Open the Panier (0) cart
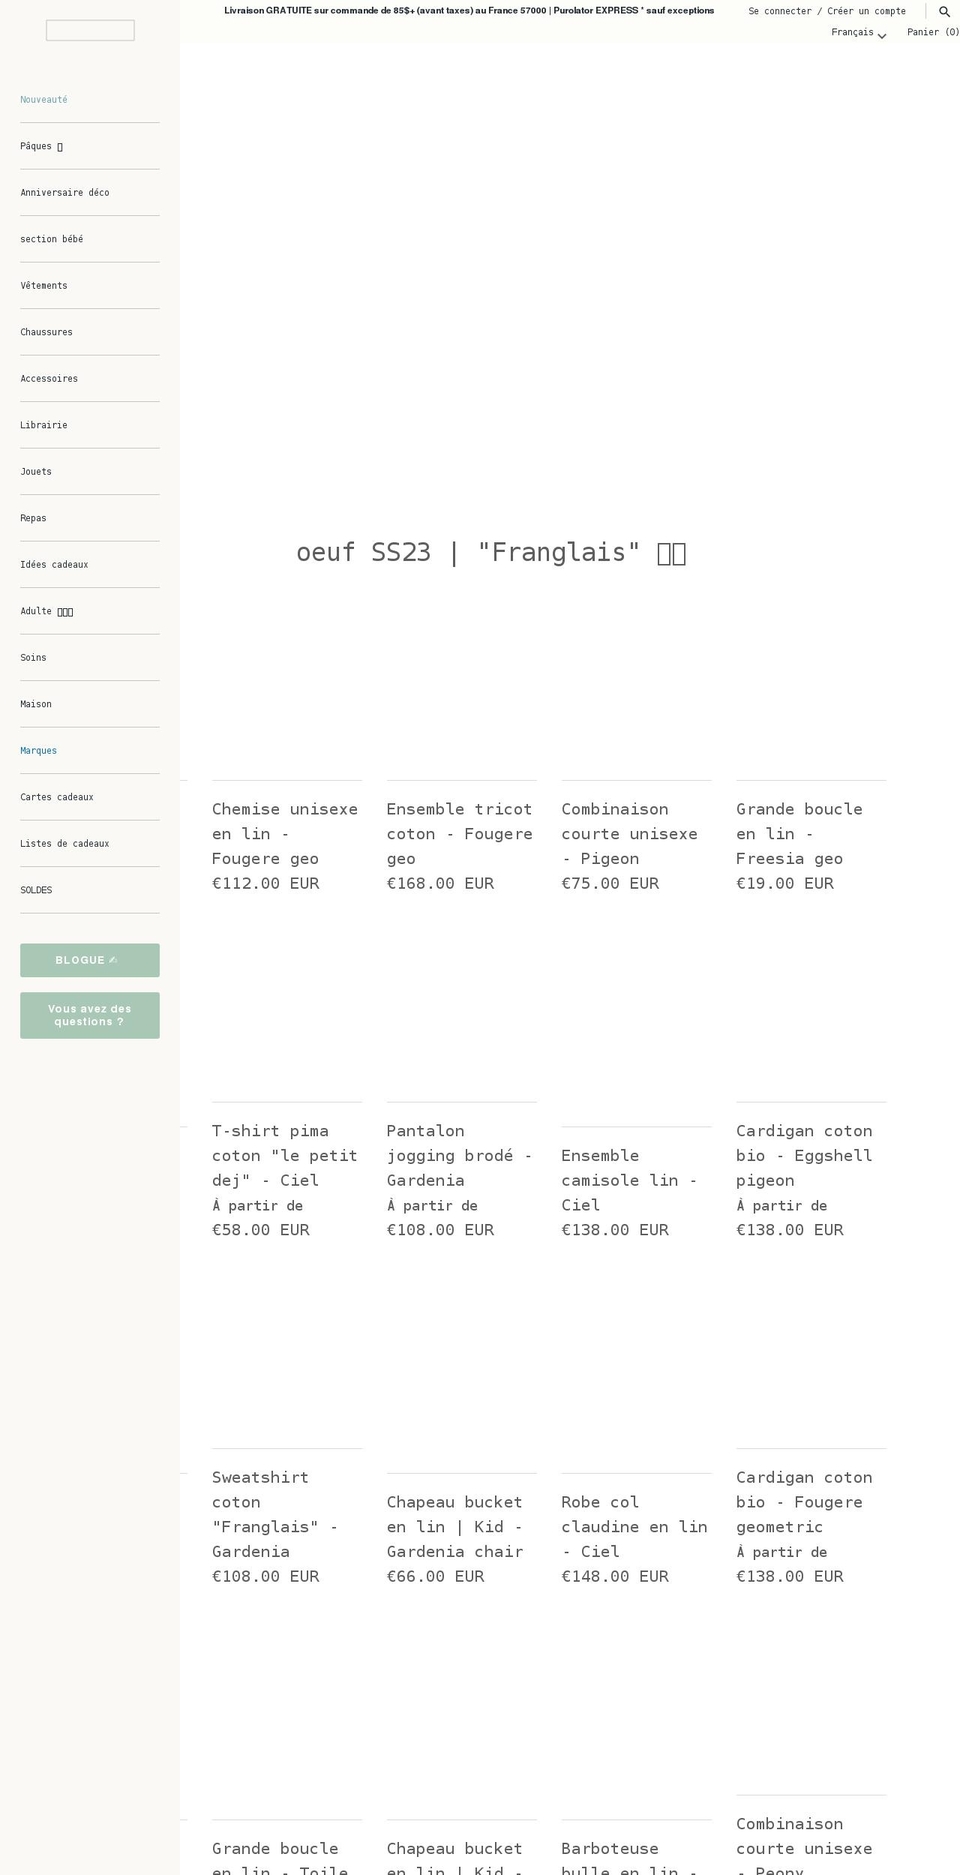The width and height of the screenshot is (960, 1875). click(x=932, y=32)
